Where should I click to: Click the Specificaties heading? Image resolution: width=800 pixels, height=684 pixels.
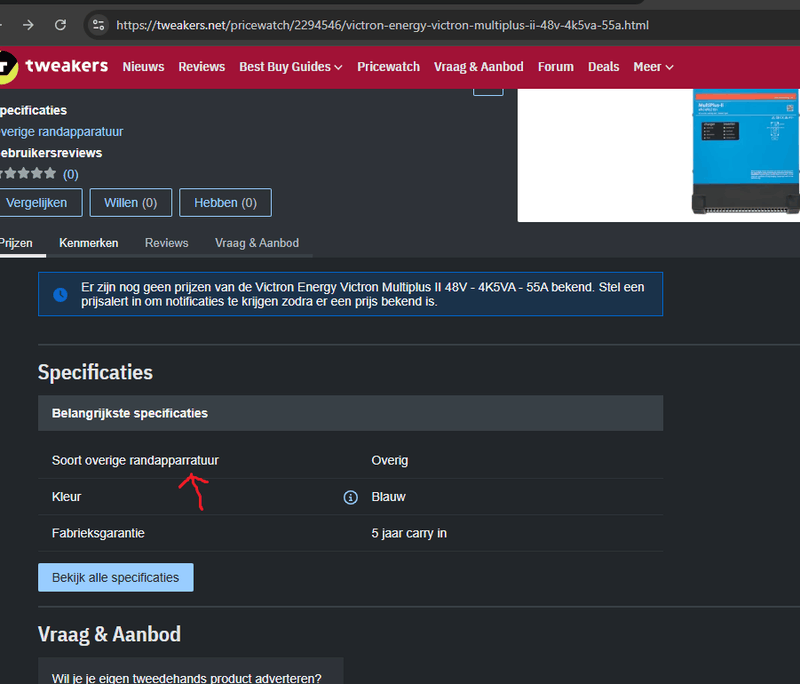point(95,372)
